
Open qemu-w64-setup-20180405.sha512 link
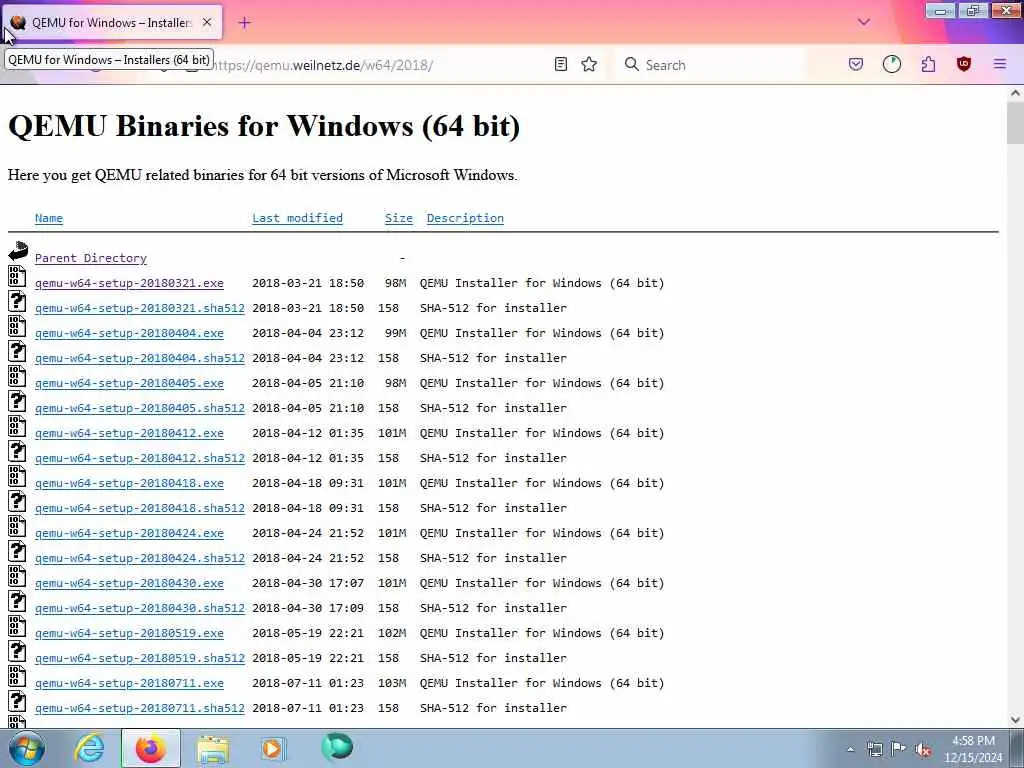pyautogui.click(x=140, y=408)
